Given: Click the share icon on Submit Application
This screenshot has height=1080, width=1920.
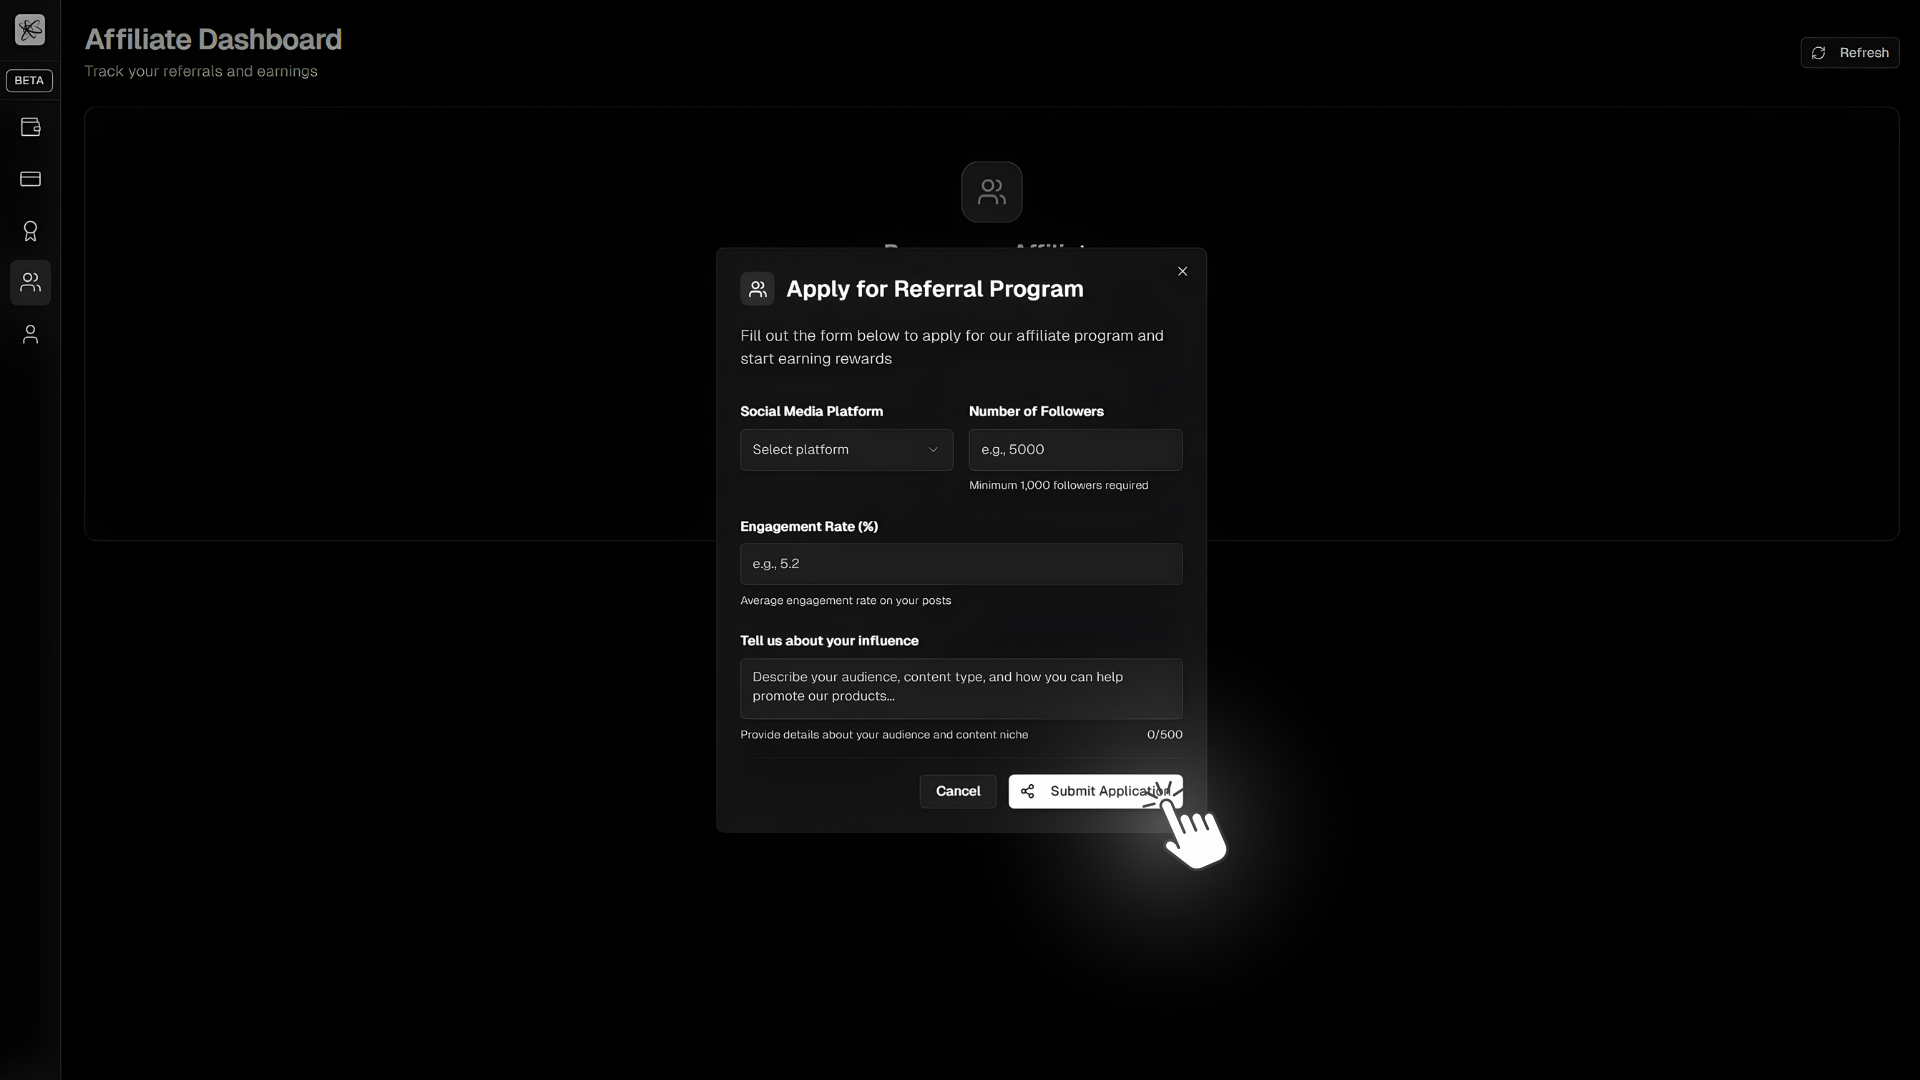Looking at the screenshot, I should pos(1027,791).
